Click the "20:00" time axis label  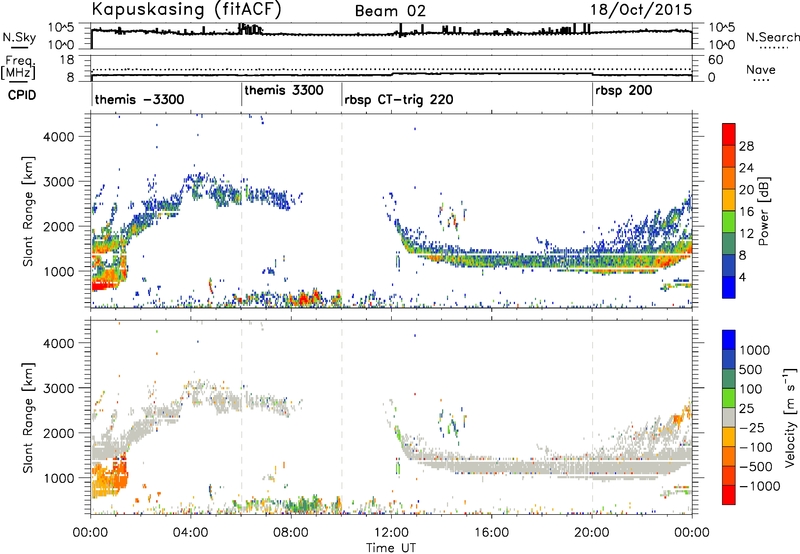[x=591, y=533]
